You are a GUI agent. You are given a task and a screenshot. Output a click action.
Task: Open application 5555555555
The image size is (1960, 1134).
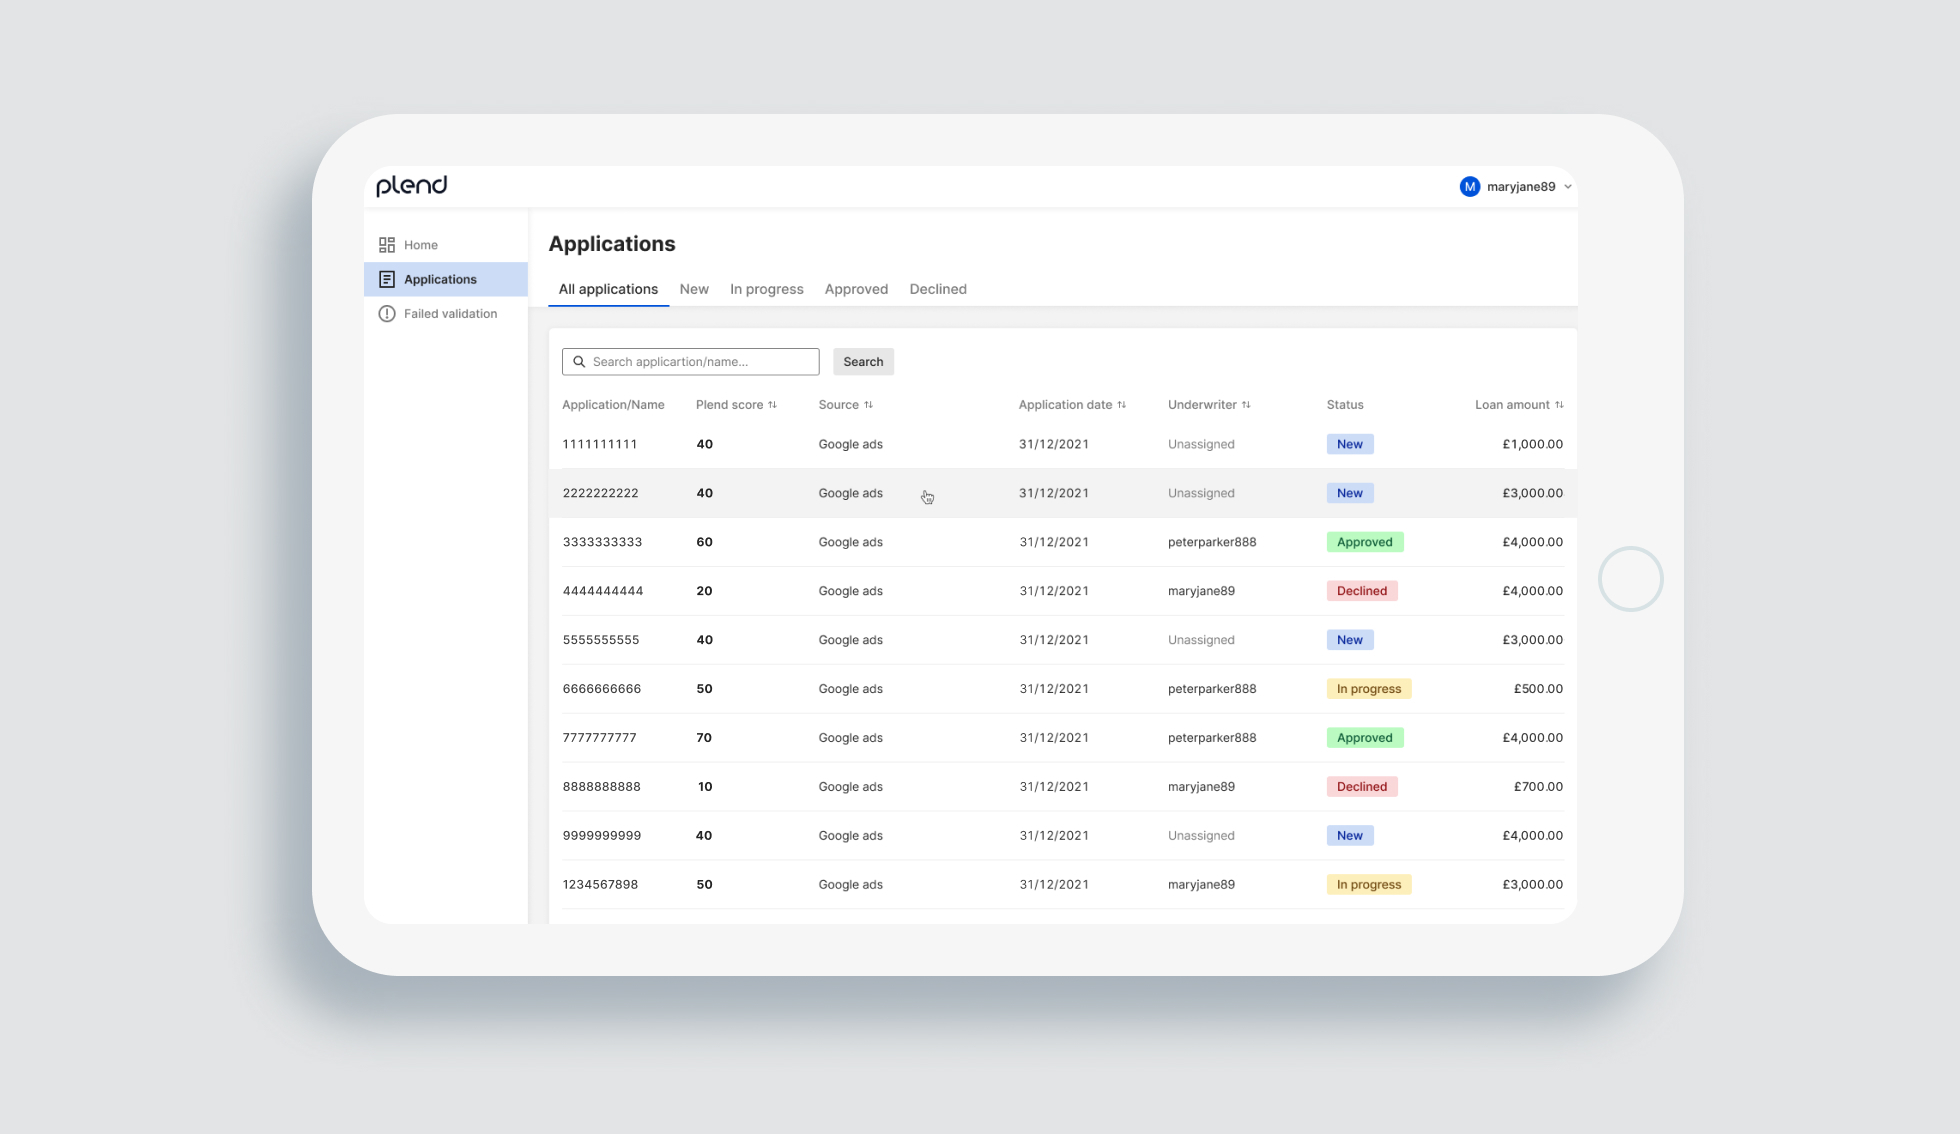click(x=601, y=640)
